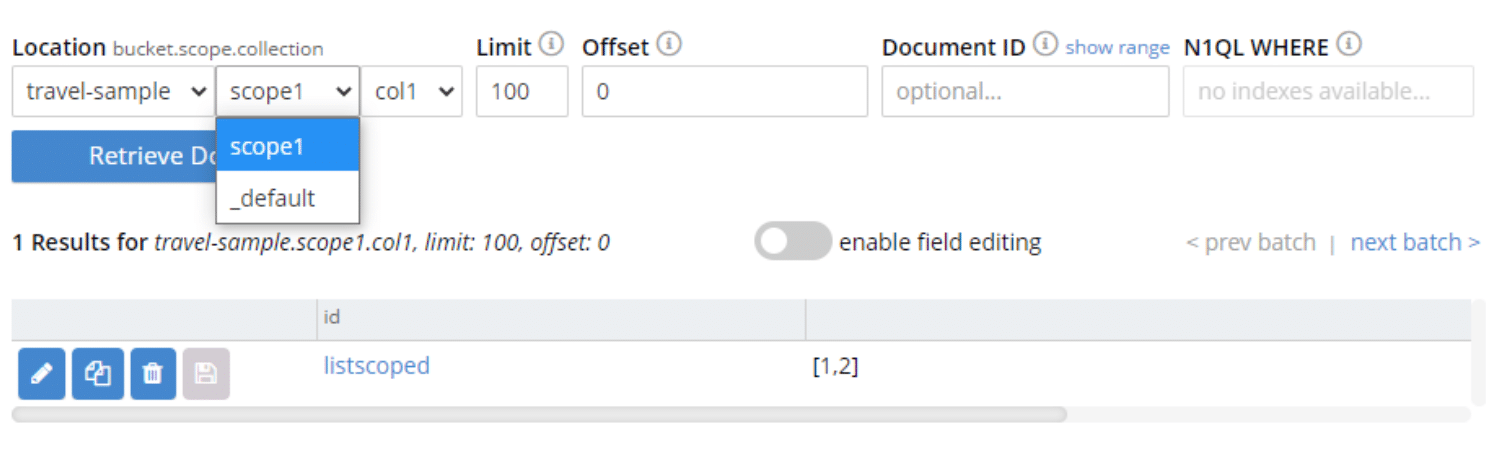The width and height of the screenshot is (1506, 461).
Task: Click the next batch link
Action: pos(1415,242)
